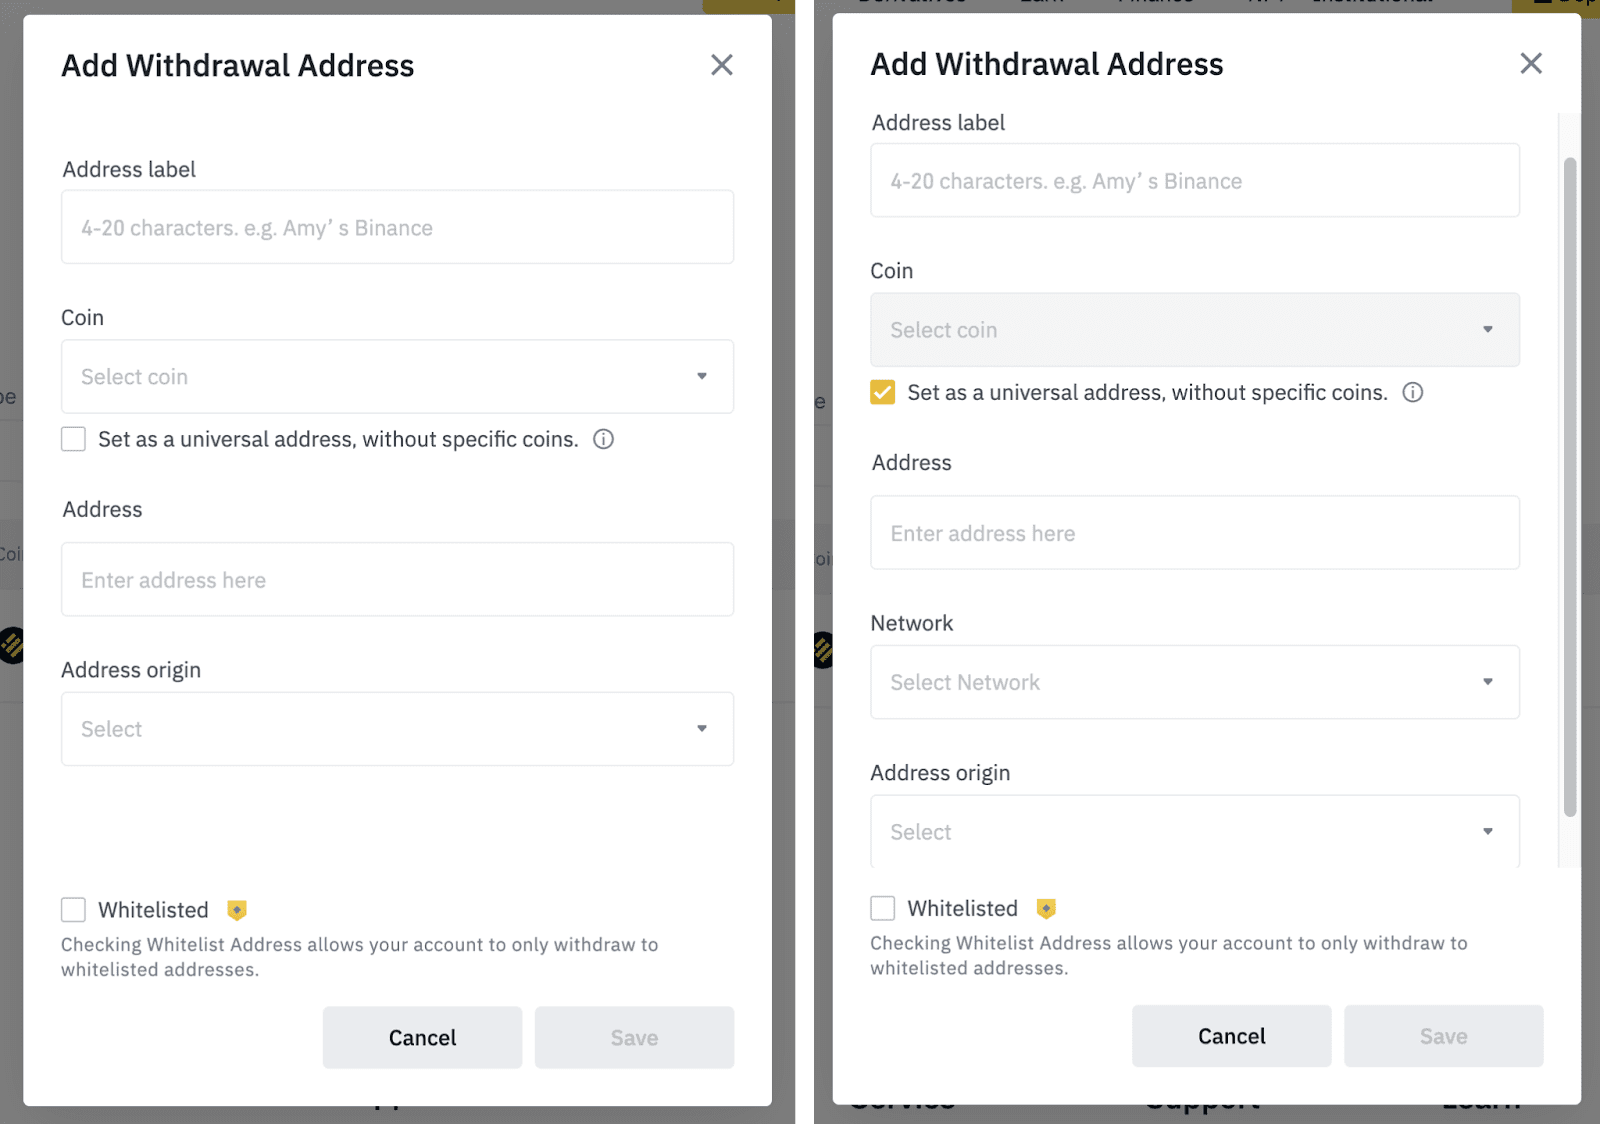This screenshot has width=1600, height=1124.
Task: Open the Select Network dropdown
Action: click(x=1194, y=682)
